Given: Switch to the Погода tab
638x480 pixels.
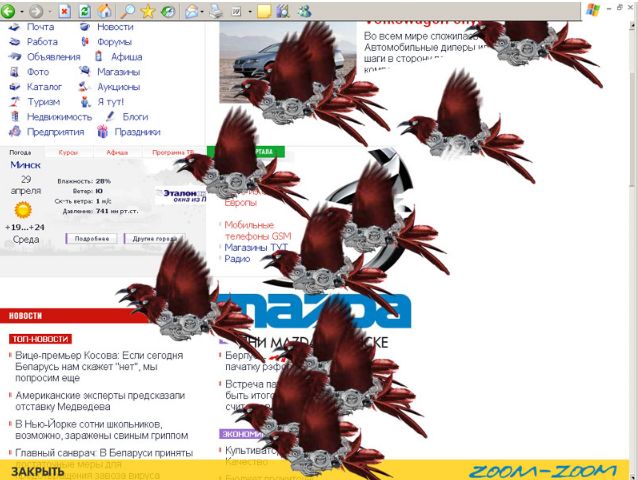Looking at the screenshot, I should 20,153.
